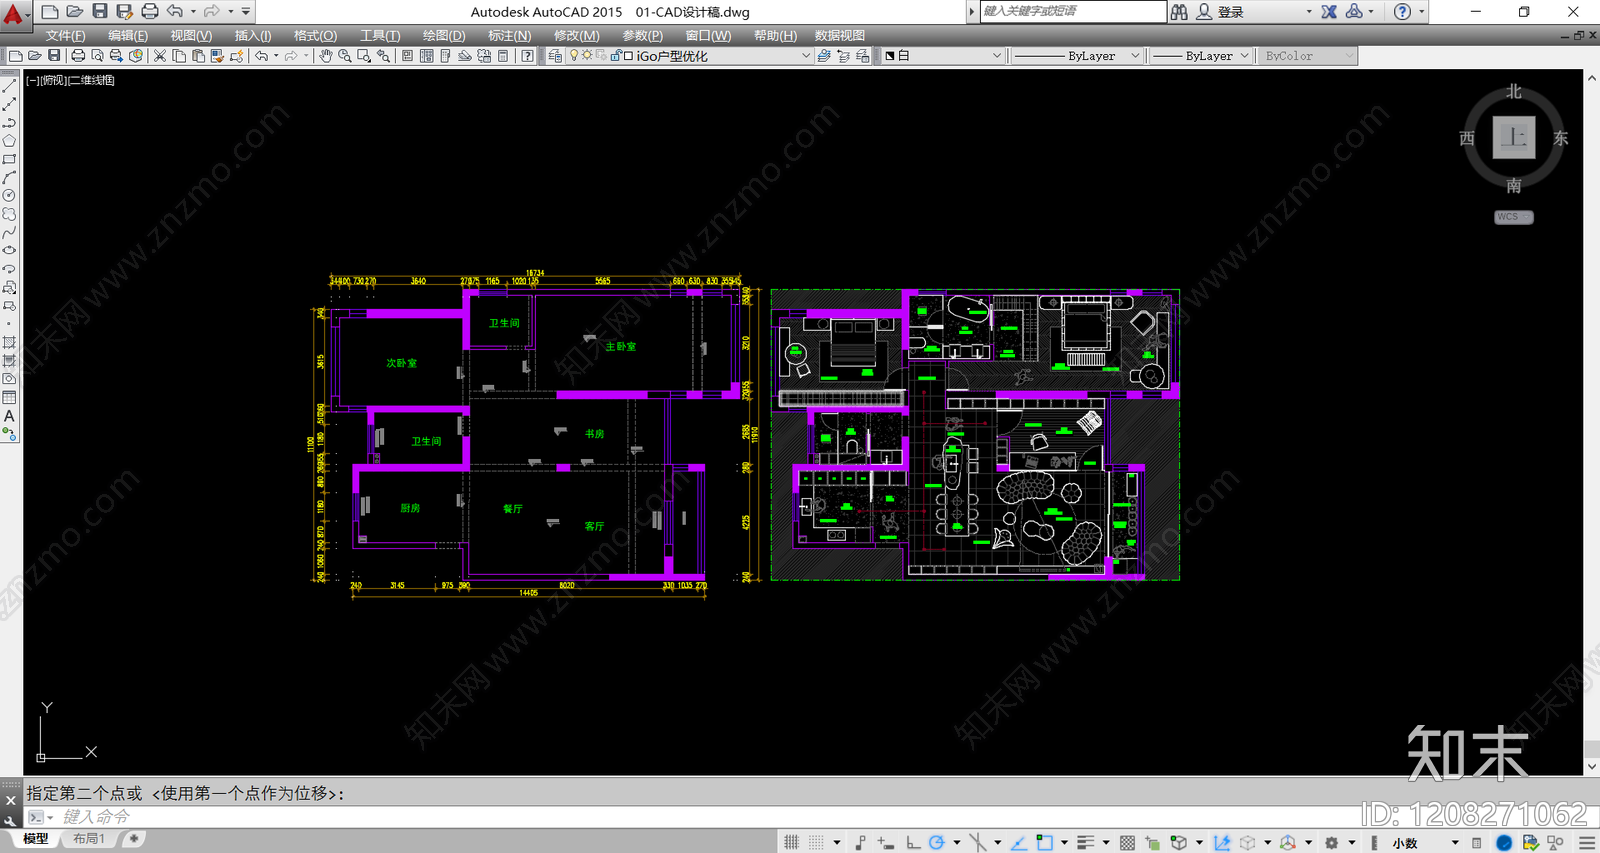This screenshot has height=853, width=1600.
Task: Select the Rectangle tool in draw toolbar
Action: (x=9, y=160)
